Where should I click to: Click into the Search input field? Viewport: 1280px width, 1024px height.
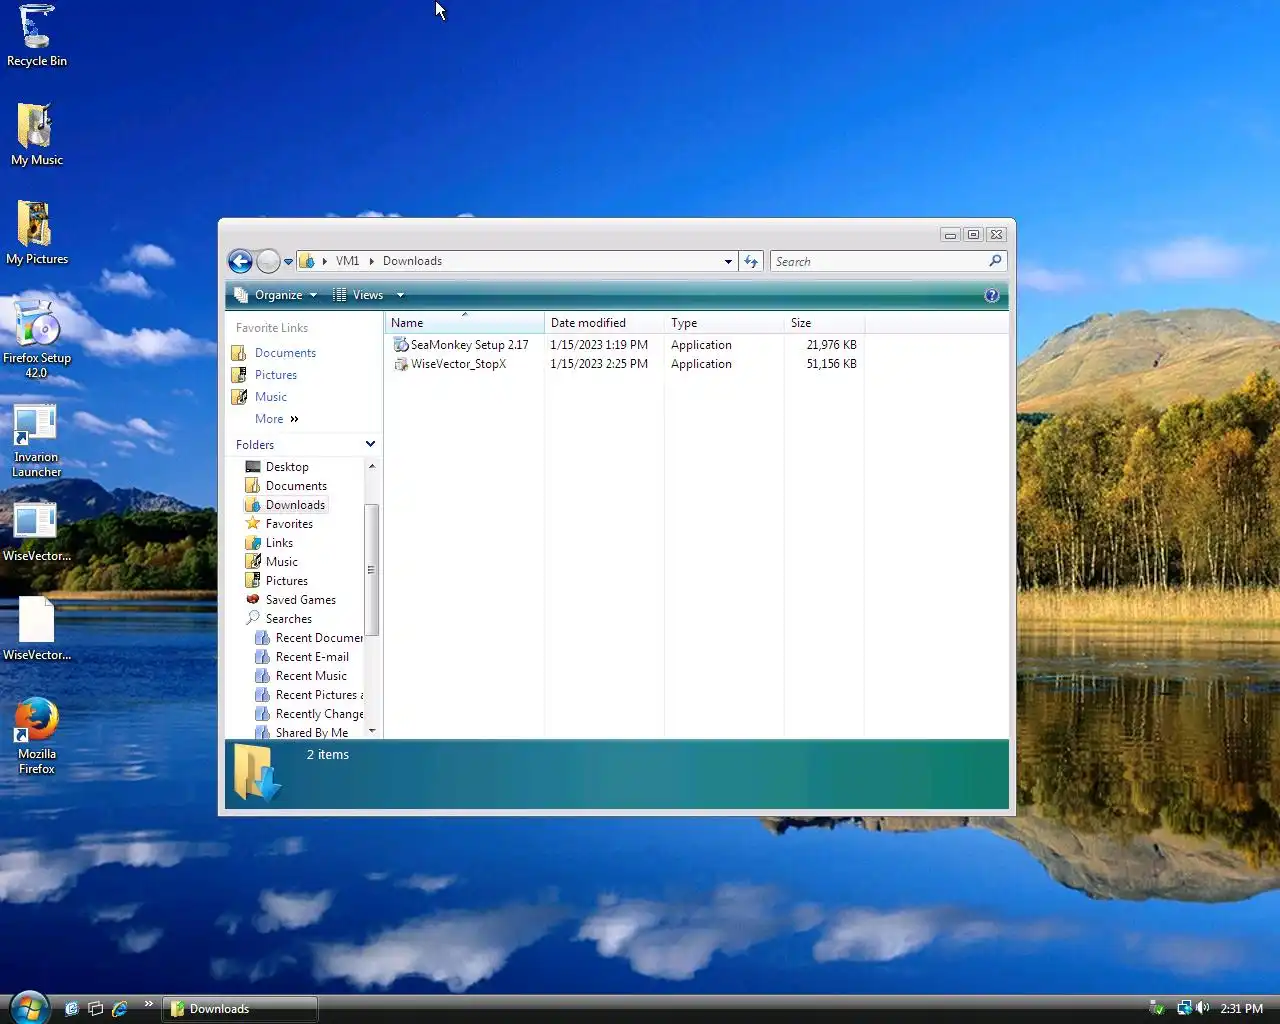pos(880,261)
